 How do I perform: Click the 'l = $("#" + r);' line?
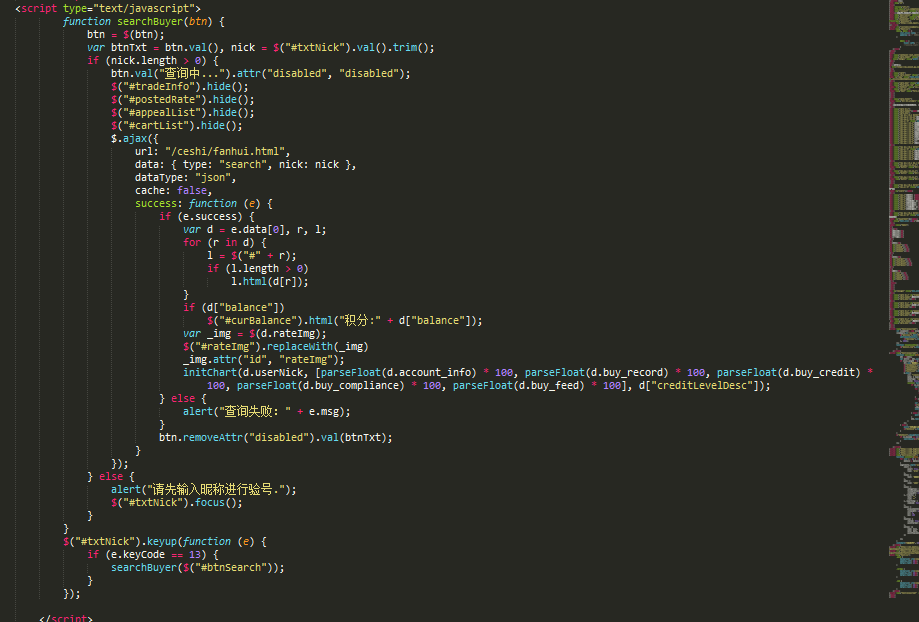click(251, 255)
